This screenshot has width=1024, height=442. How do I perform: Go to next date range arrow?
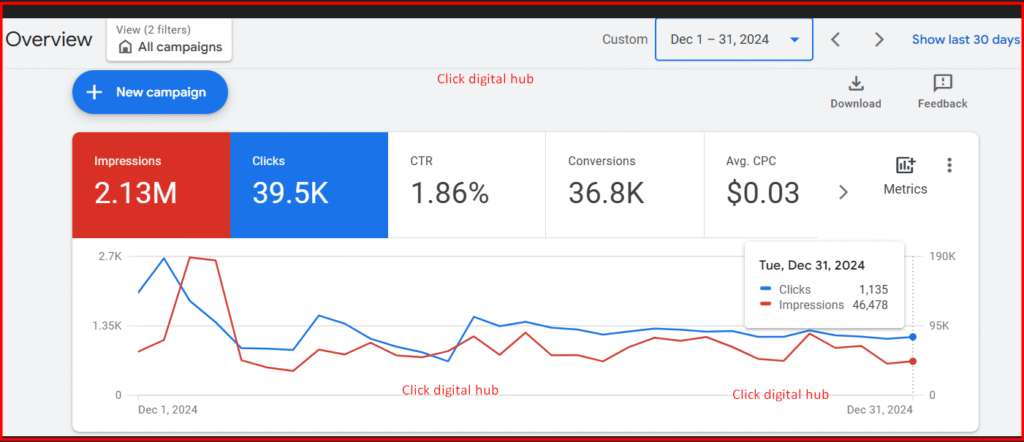[x=879, y=40]
